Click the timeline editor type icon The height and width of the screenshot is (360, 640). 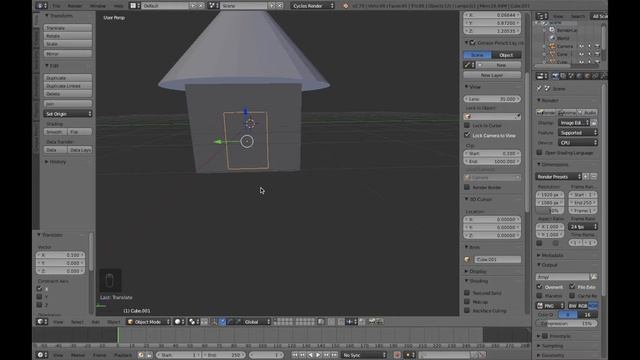click(42, 355)
